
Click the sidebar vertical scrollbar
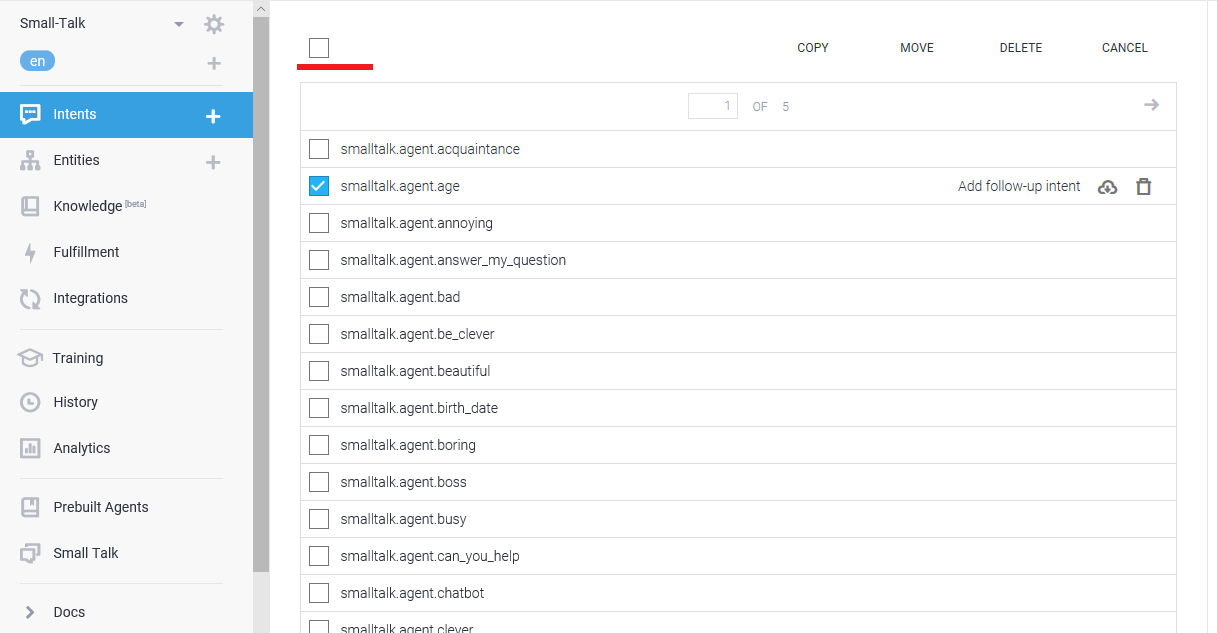pyautogui.click(x=261, y=300)
